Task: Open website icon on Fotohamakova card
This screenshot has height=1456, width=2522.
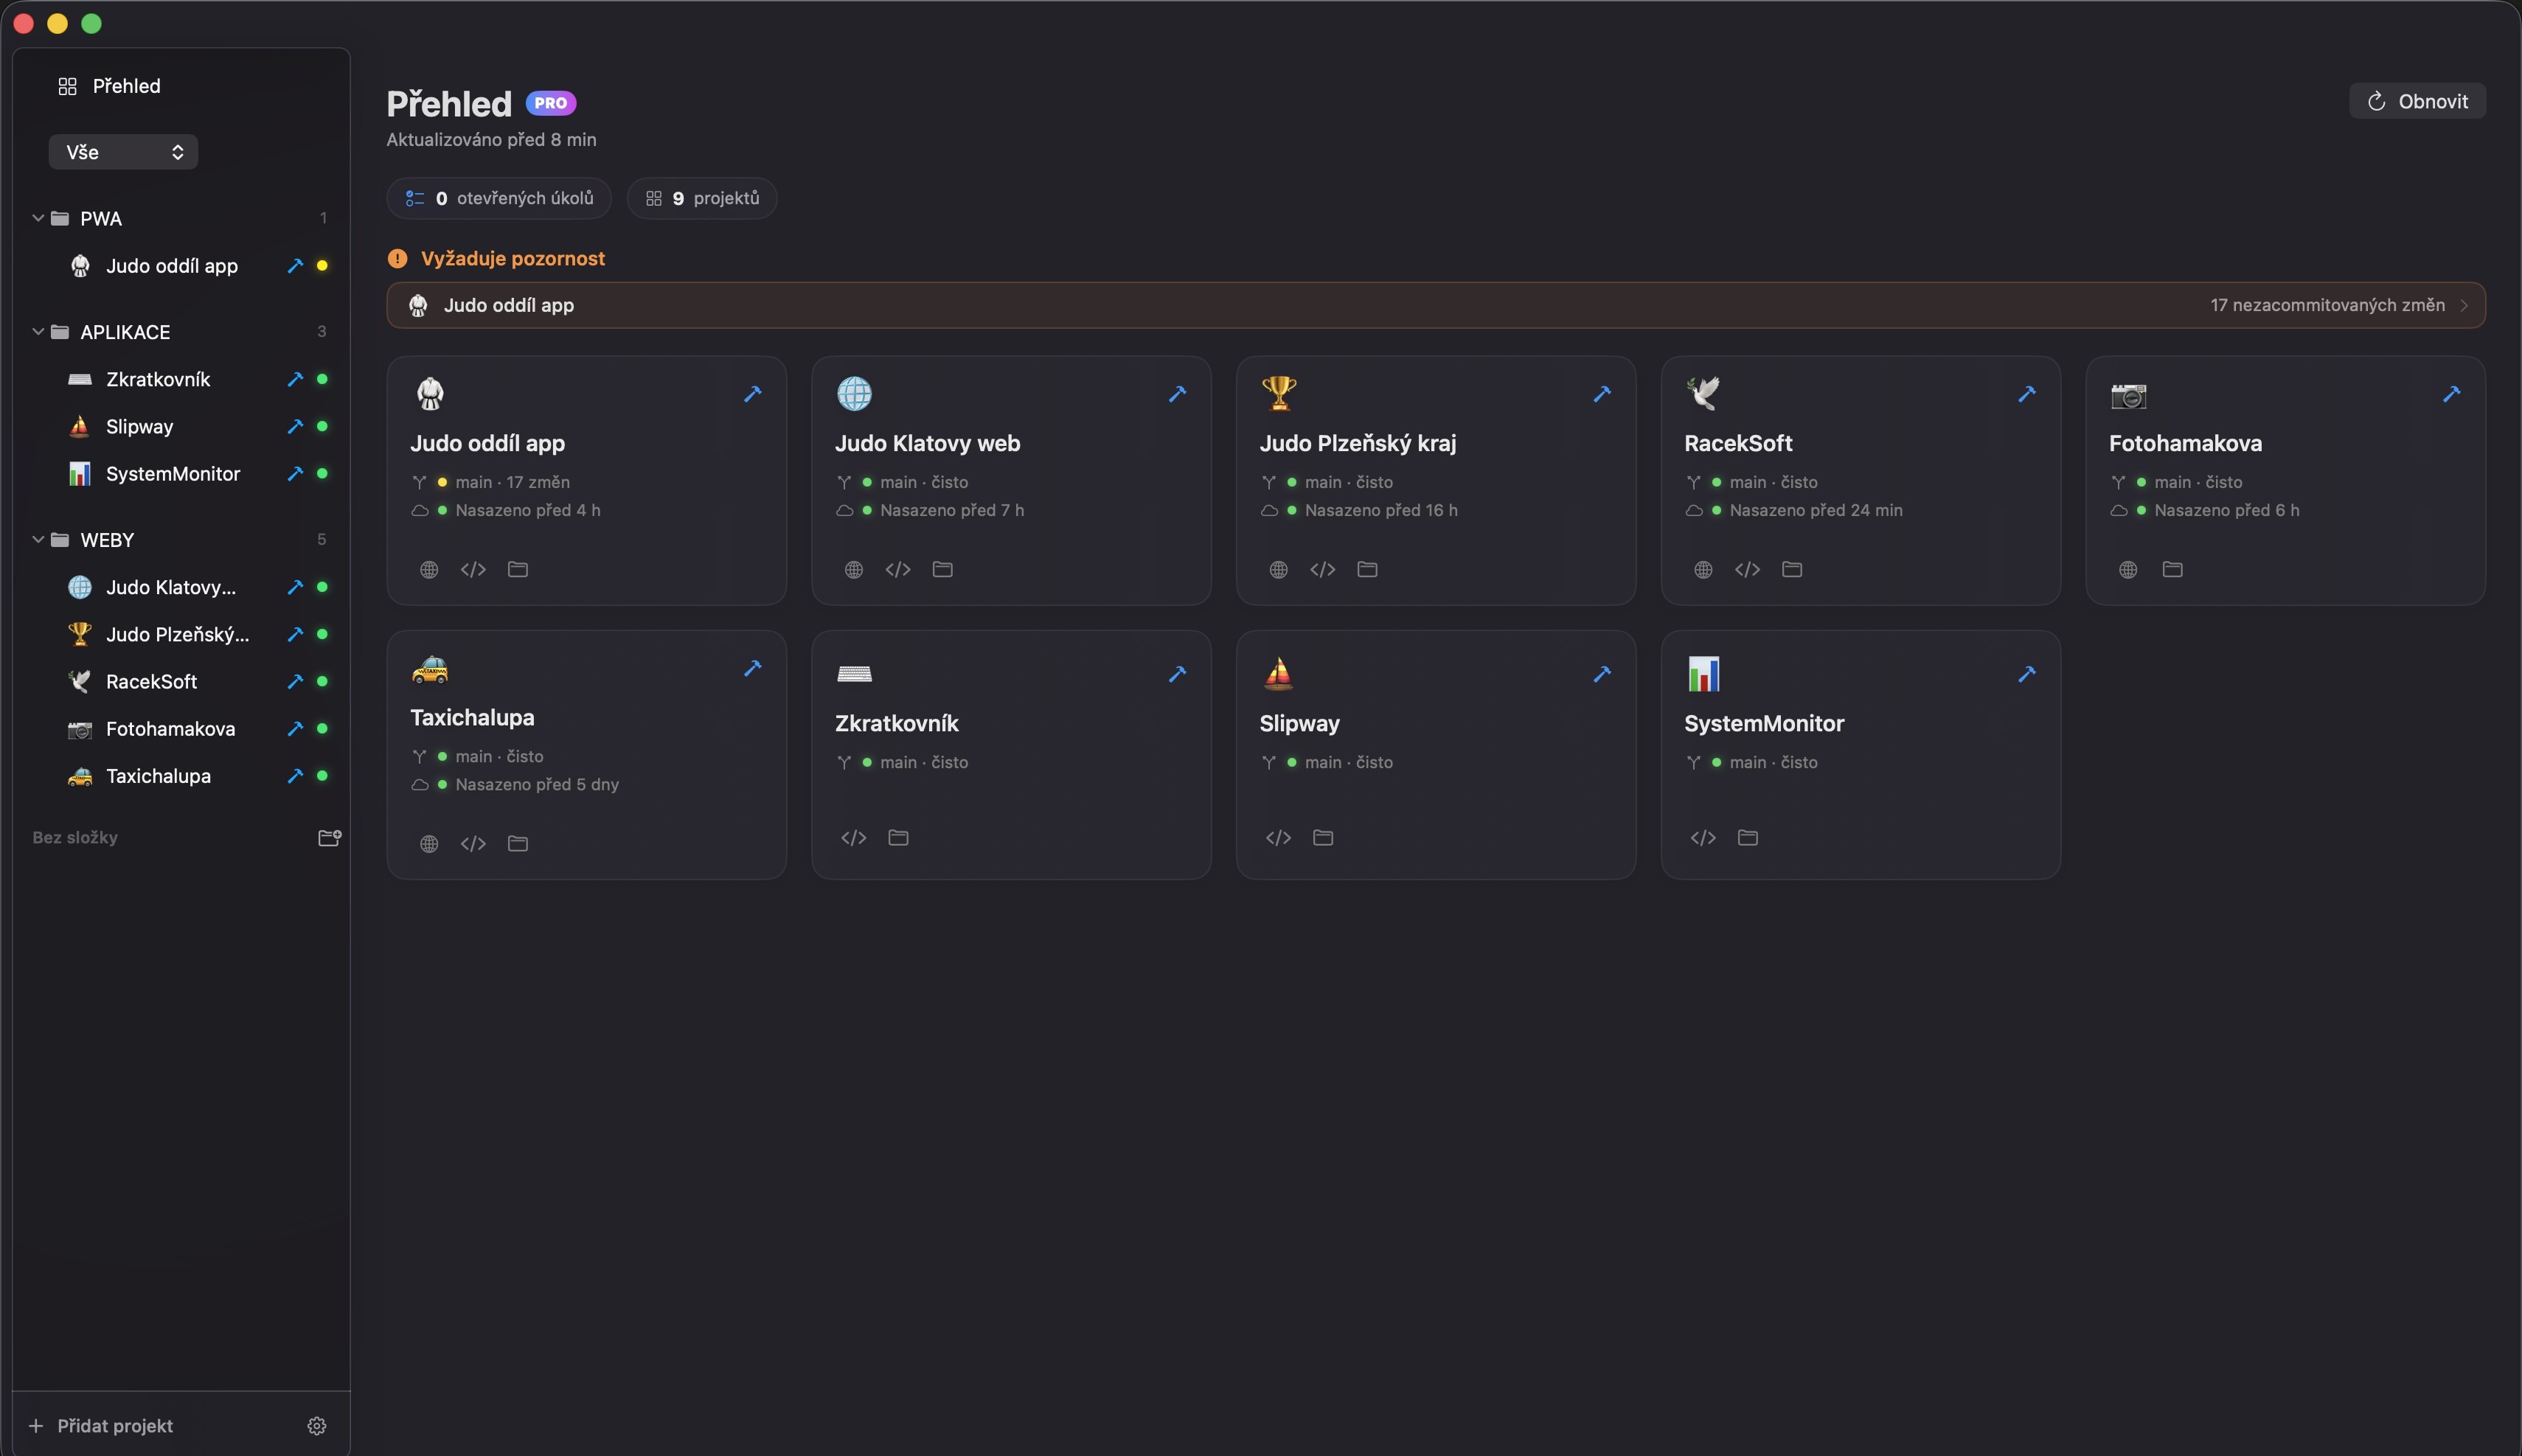Action: click(x=2128, y=569)
